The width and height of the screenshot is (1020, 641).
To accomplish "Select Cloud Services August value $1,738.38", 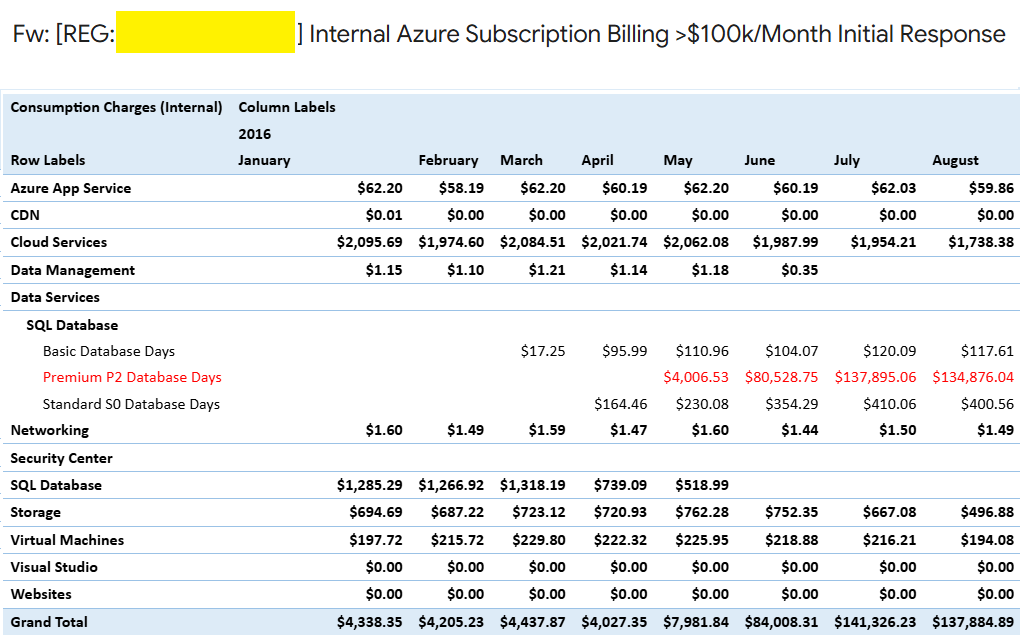I will [980, 242].
